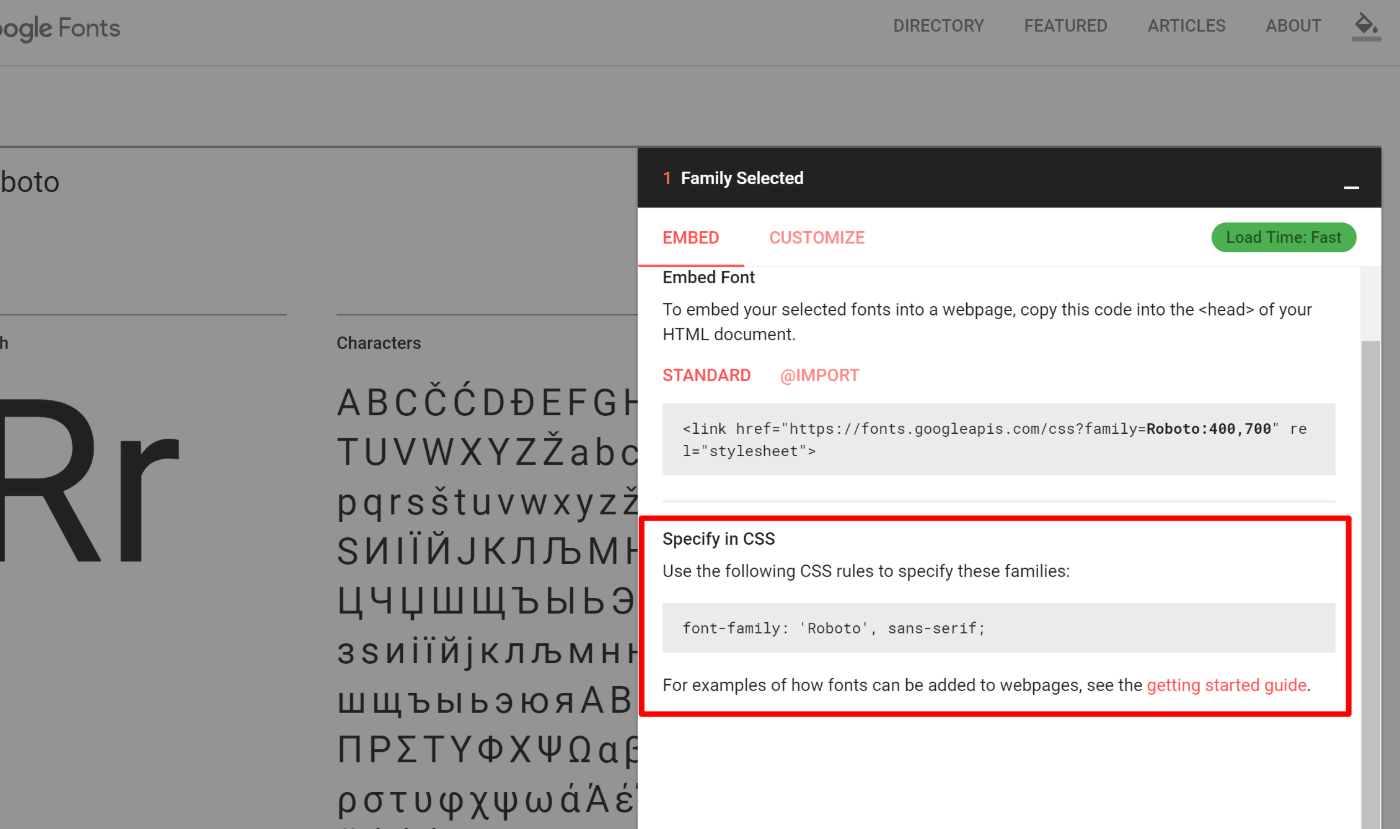Open the FEATURED section
This screenshot has width=1400, height=829.
(x=1065, y=26)
